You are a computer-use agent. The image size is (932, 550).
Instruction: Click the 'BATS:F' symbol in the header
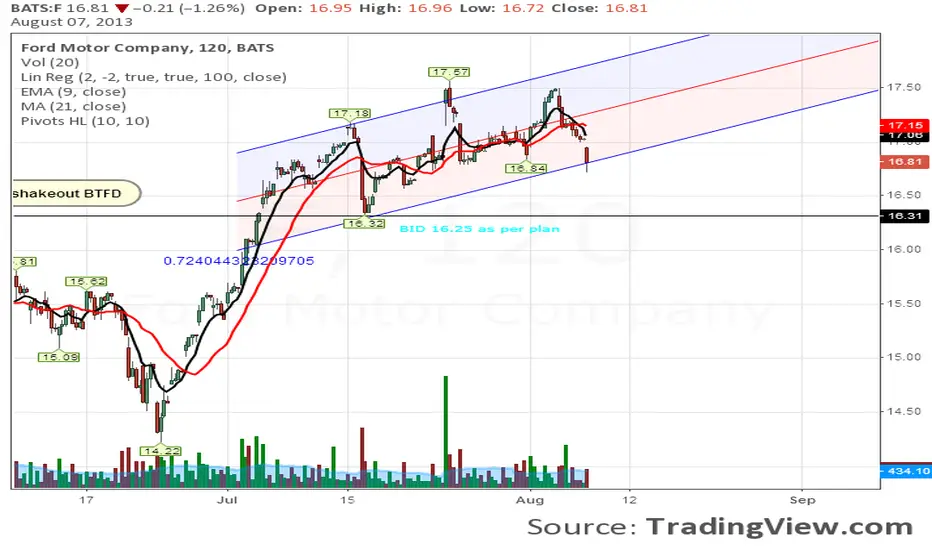(x=36, y=8)
